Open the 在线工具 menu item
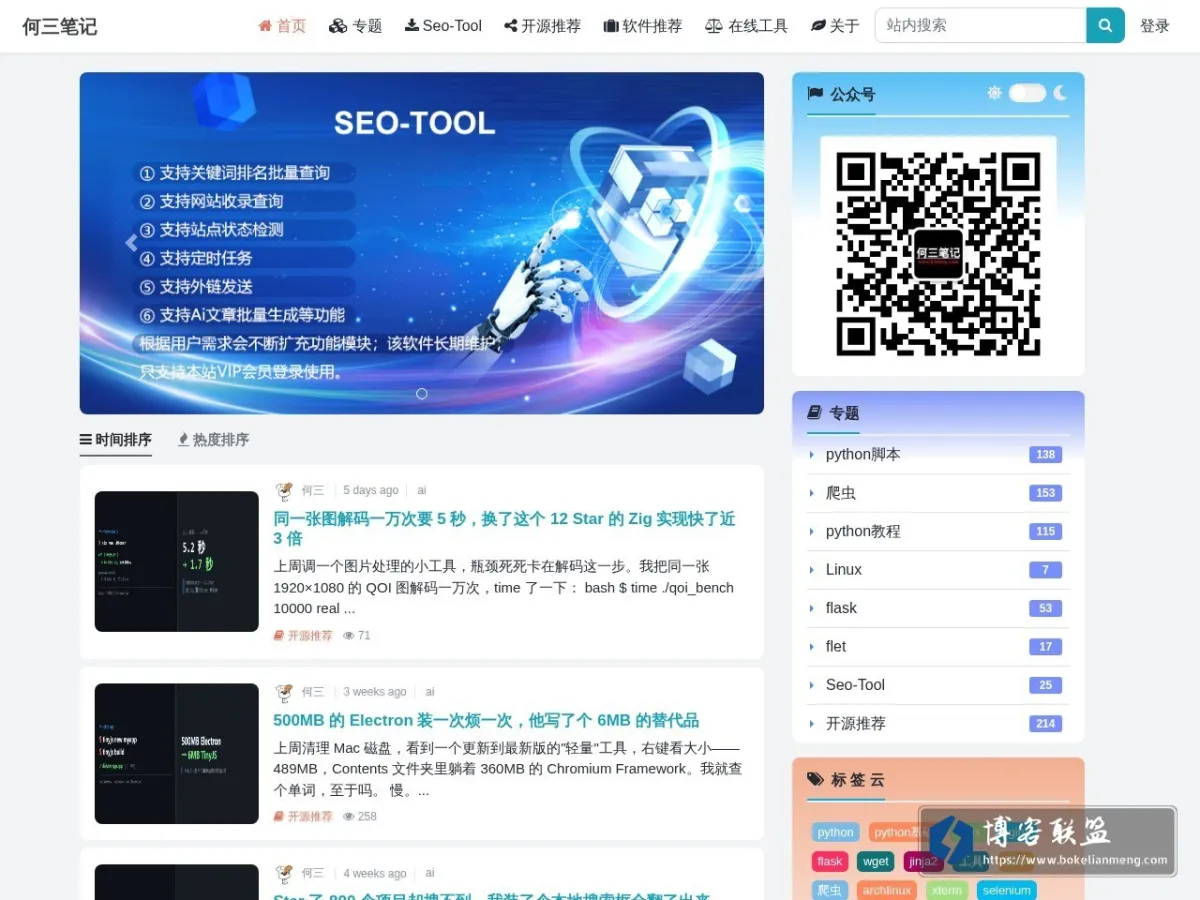Viewport: 1200px width, 900px height. (746, 26)
